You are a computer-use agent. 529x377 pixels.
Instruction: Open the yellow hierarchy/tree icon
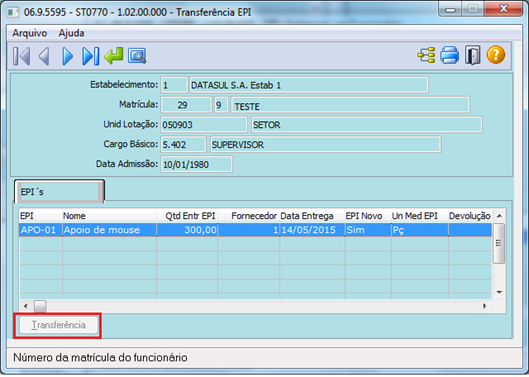(426, 55)
